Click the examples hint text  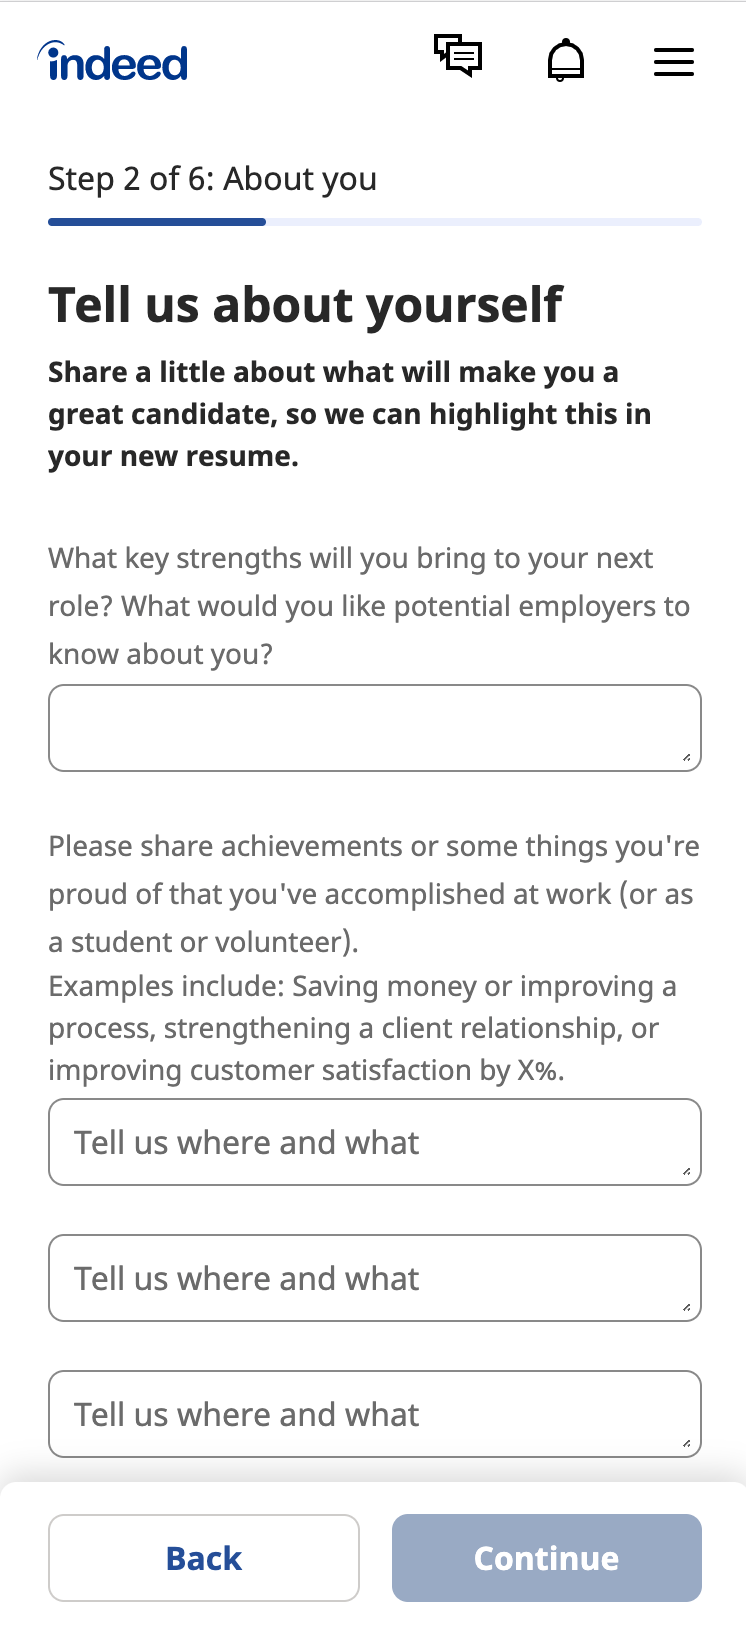pos(360,1028)
